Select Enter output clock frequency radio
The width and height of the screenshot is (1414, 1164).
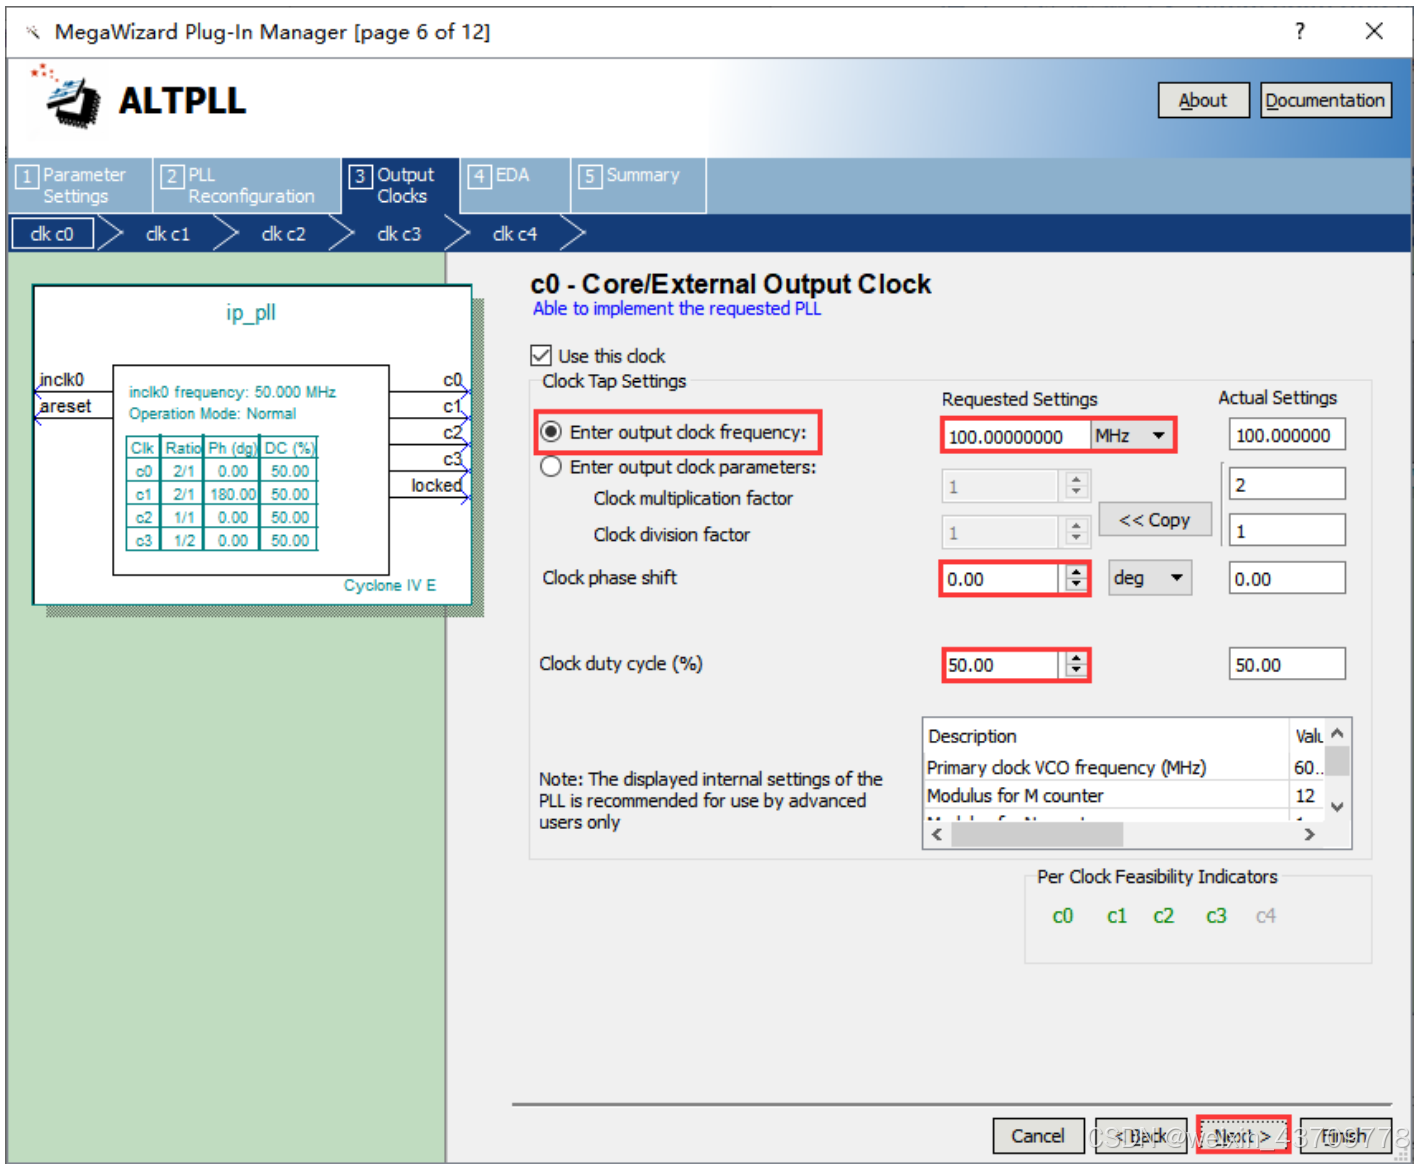551,432
